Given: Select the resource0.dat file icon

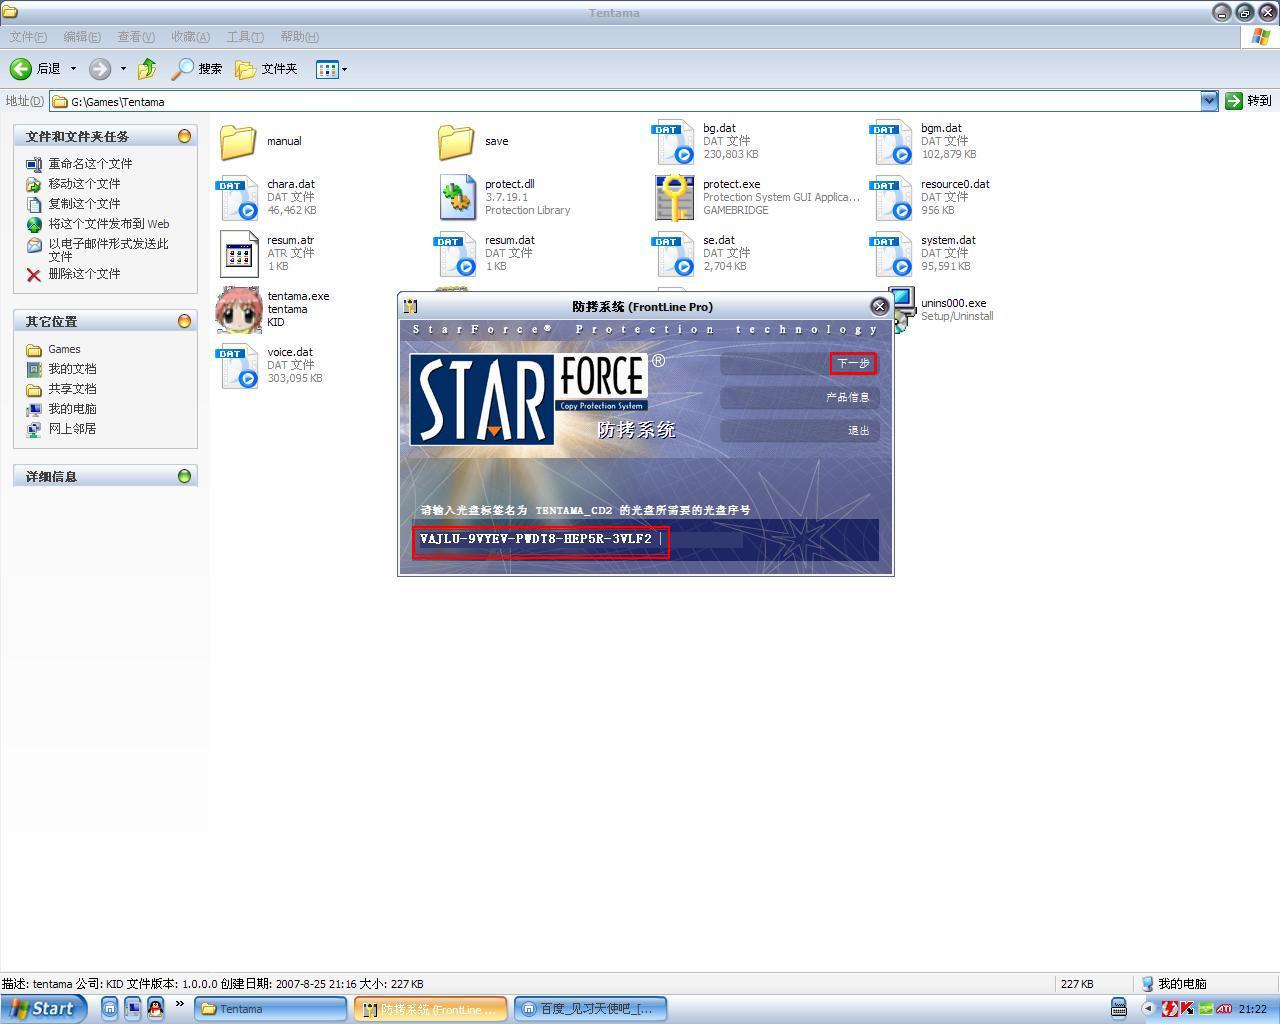Looking at the screenshot, I should tap(891, 198).
